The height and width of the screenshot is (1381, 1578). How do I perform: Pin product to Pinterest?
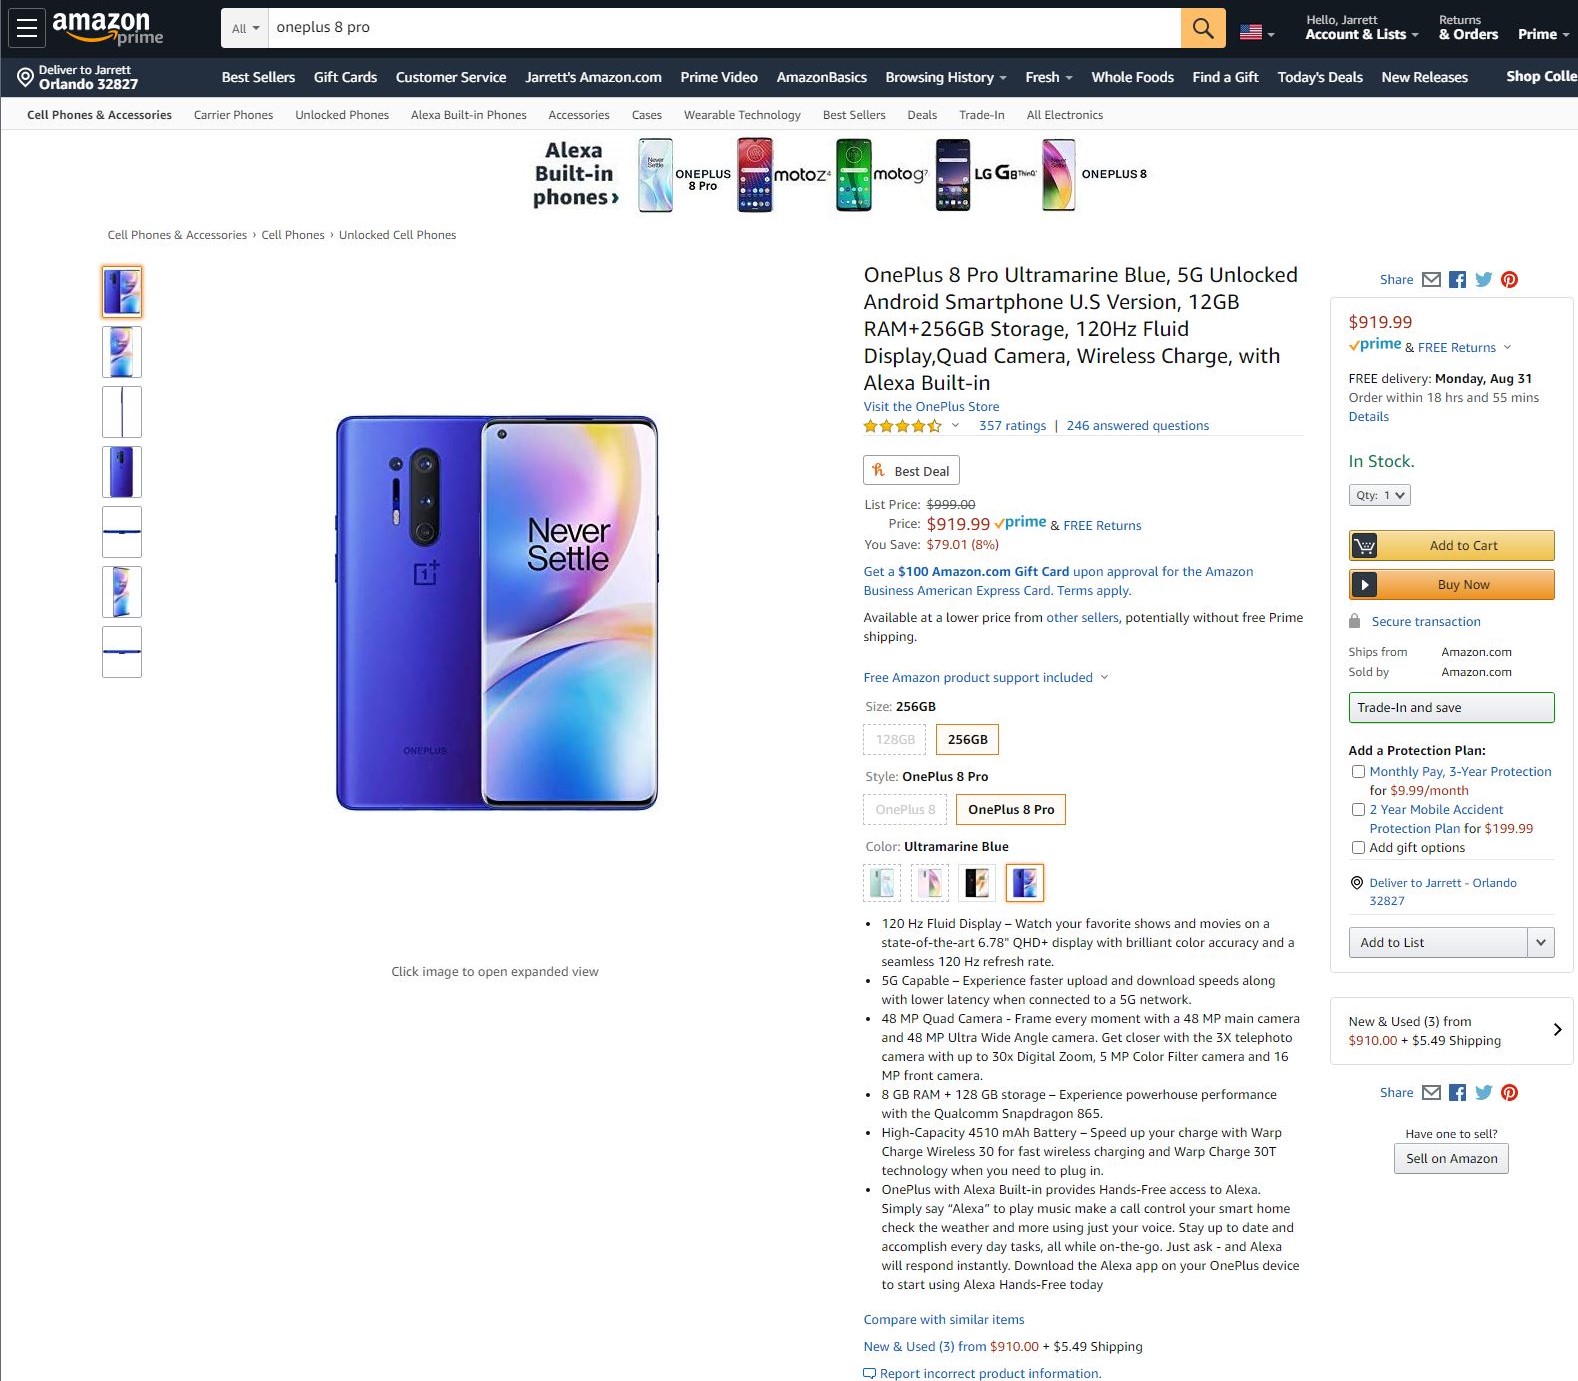tap(1510, 280)
